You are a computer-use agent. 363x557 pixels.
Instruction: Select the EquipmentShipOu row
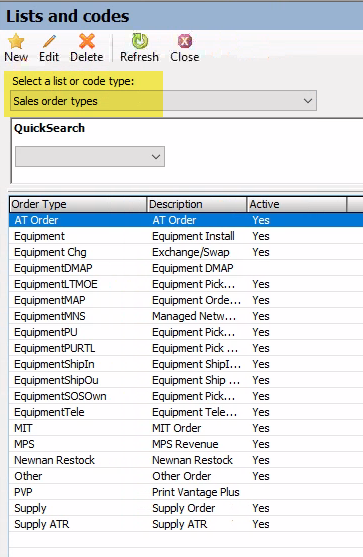tap(186, 380)
